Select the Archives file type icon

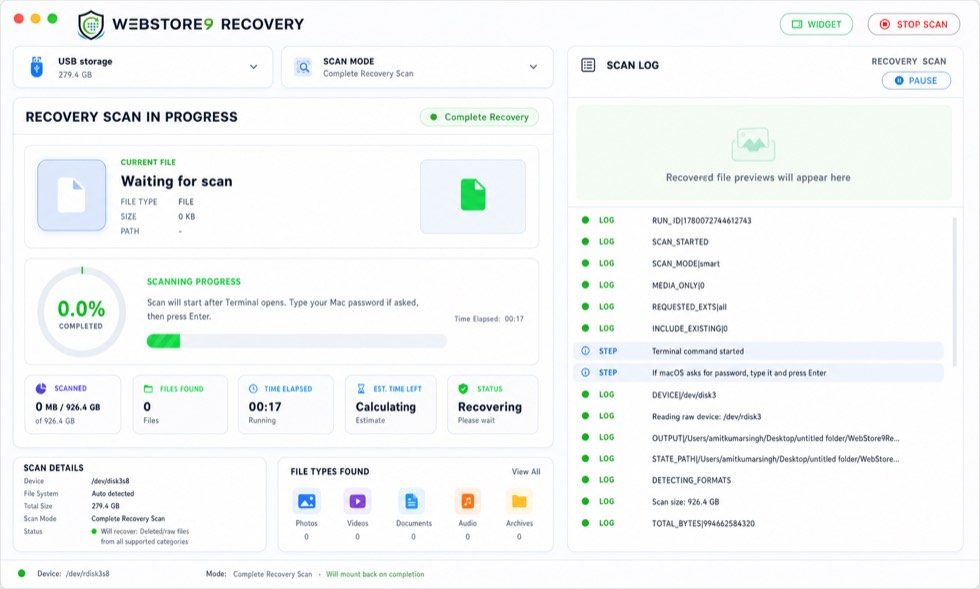tap(519, 501)
